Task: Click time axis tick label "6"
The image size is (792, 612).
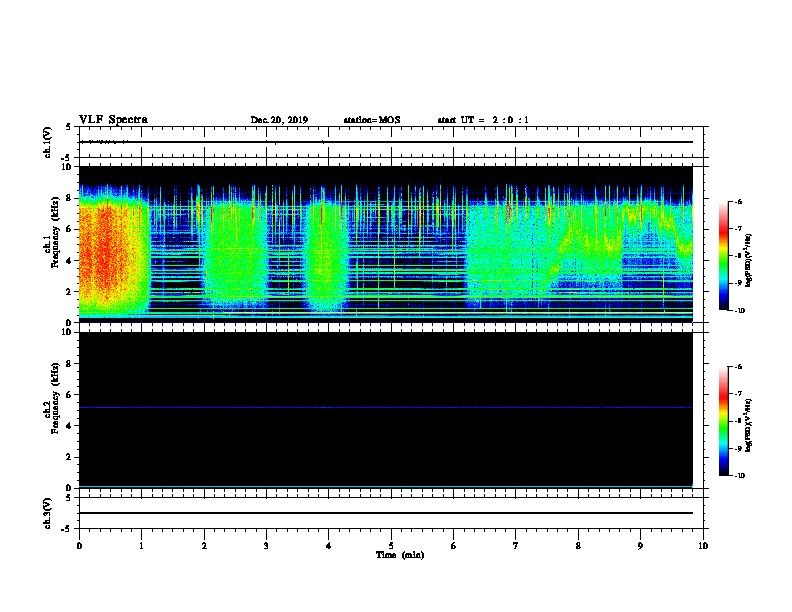Action: click(454, 545)
